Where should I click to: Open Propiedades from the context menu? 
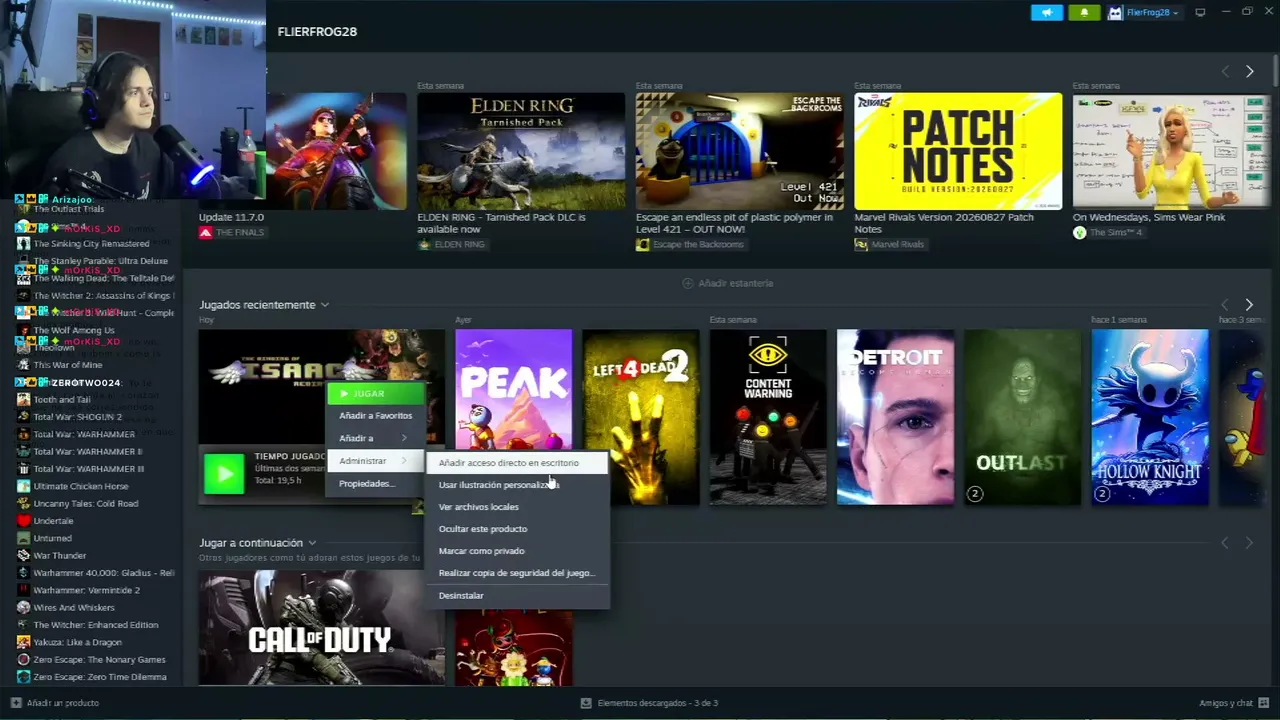pos(375,484)
